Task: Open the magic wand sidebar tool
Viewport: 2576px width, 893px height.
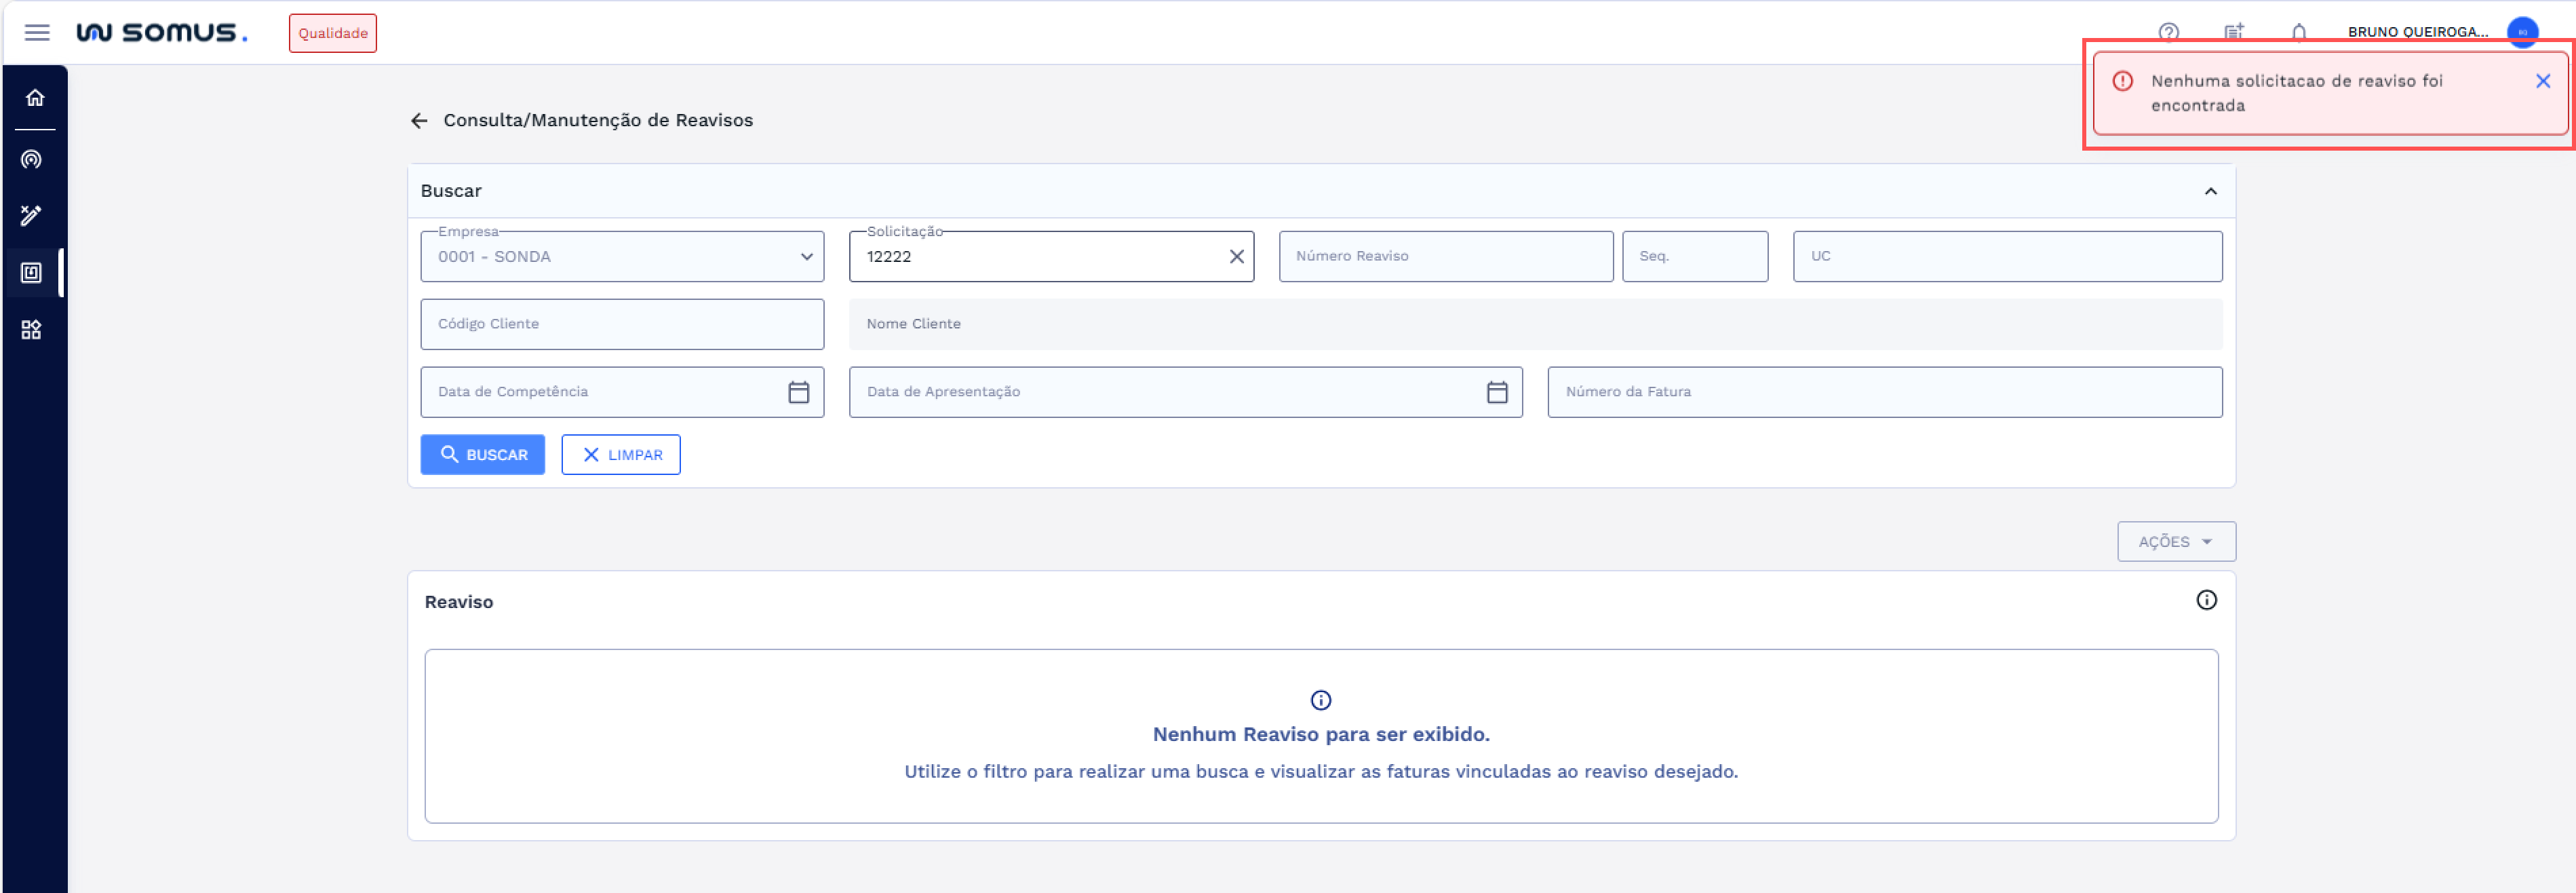Action: (32, 215)
